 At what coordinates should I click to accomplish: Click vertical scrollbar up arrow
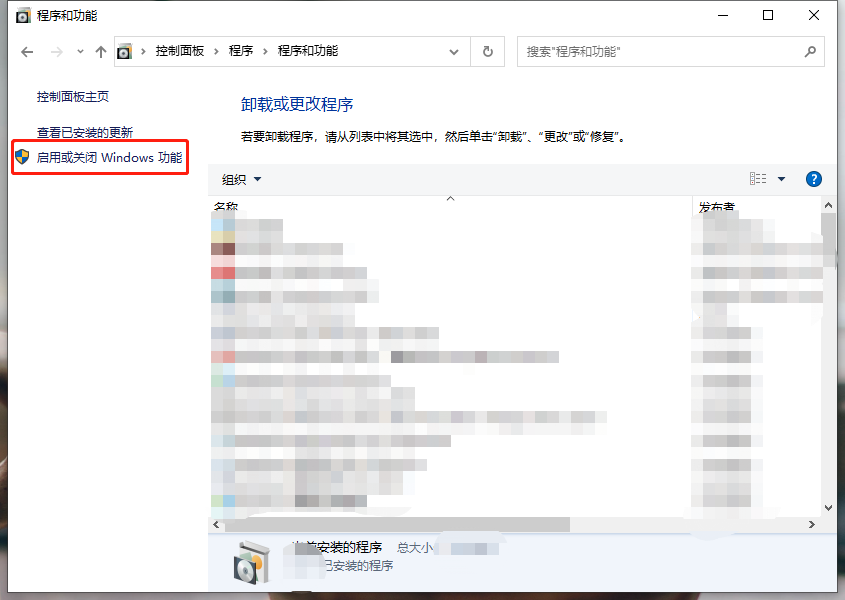click(828, 205)
